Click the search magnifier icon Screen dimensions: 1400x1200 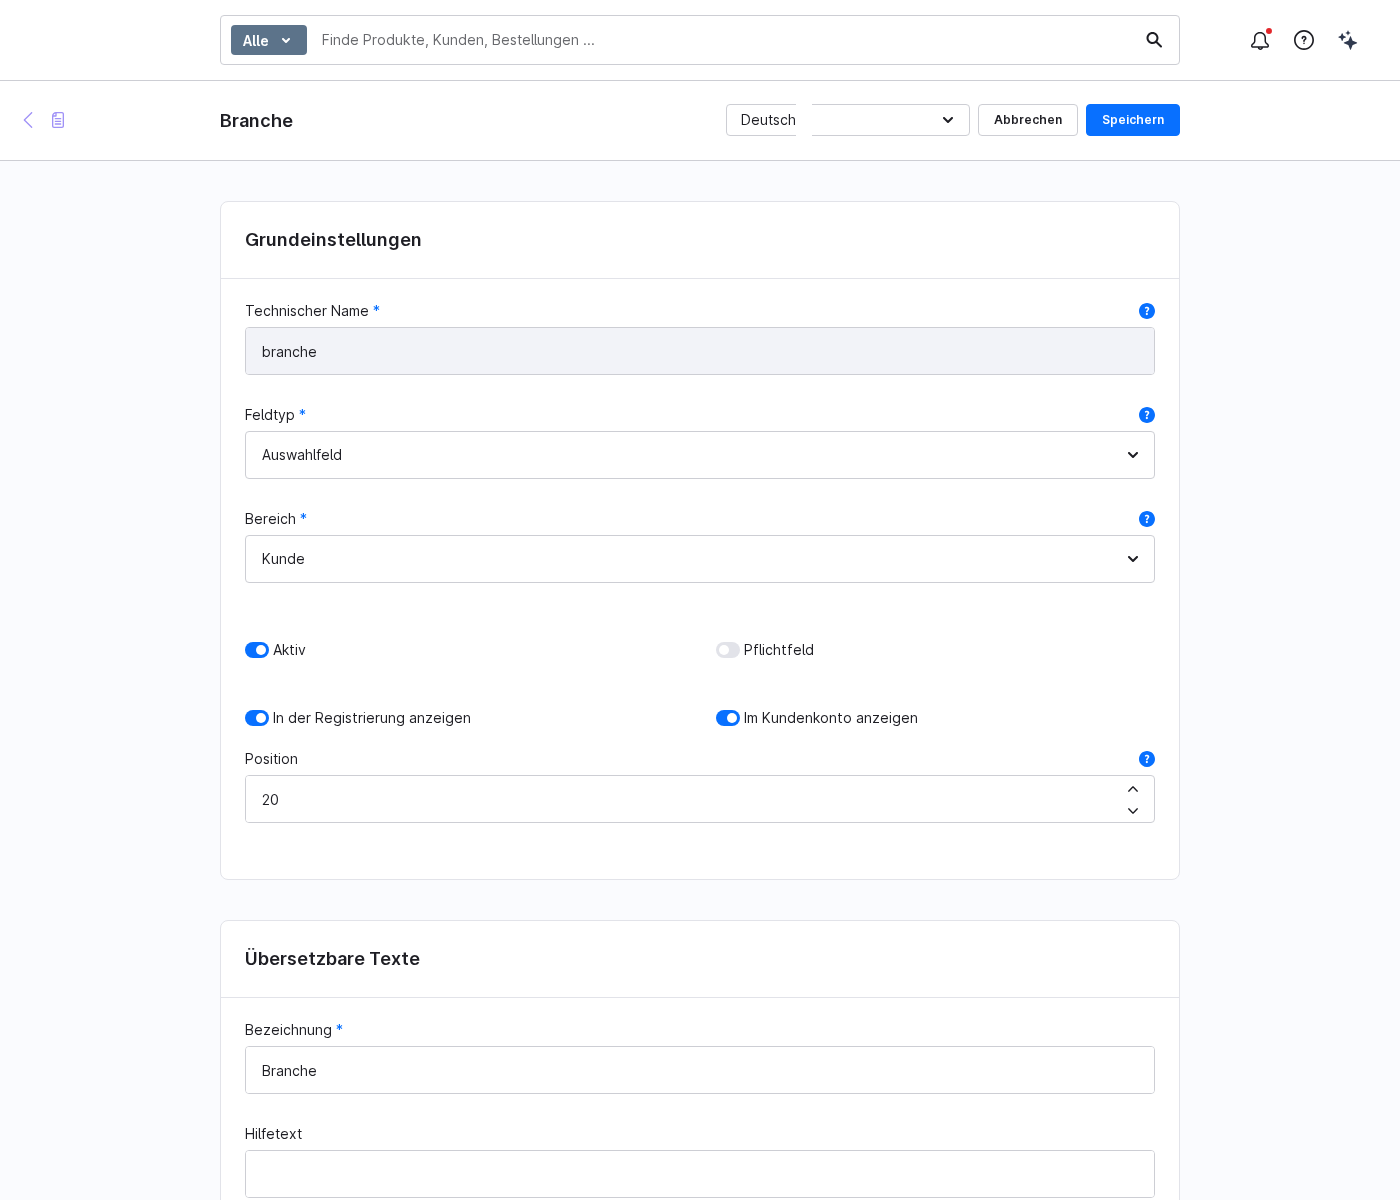[1154, 40]
